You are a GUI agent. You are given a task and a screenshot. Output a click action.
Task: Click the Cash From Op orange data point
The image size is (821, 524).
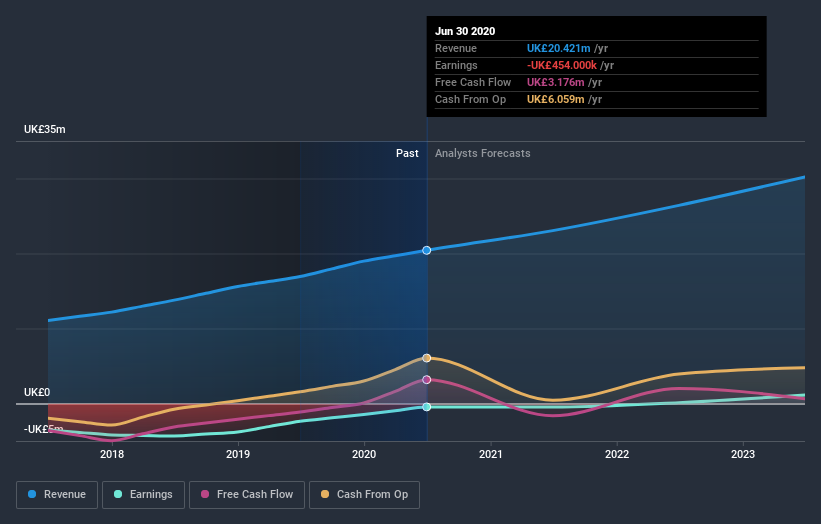427,358
